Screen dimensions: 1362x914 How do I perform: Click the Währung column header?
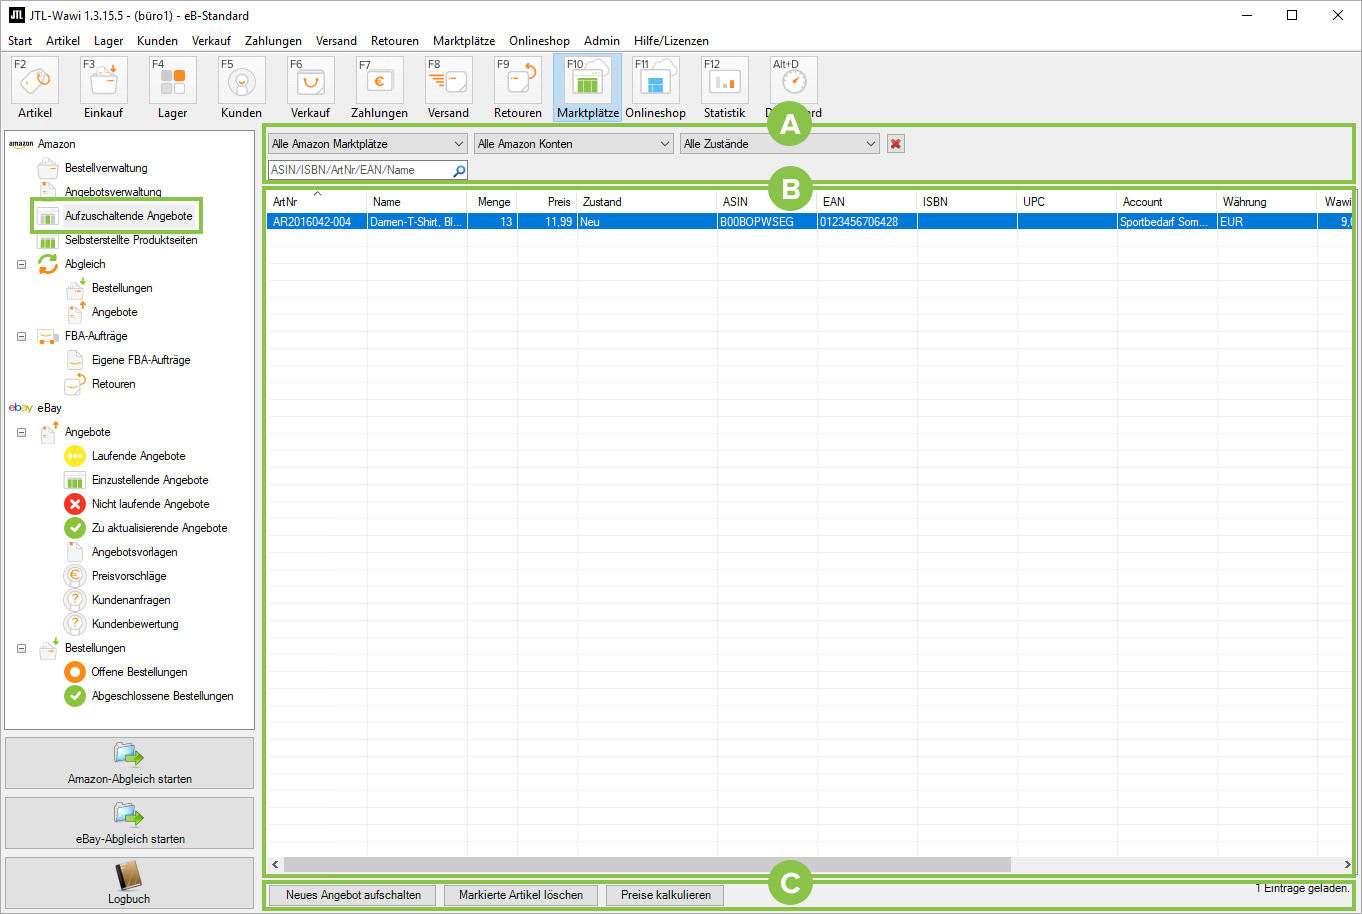[x=1267, y=202]
